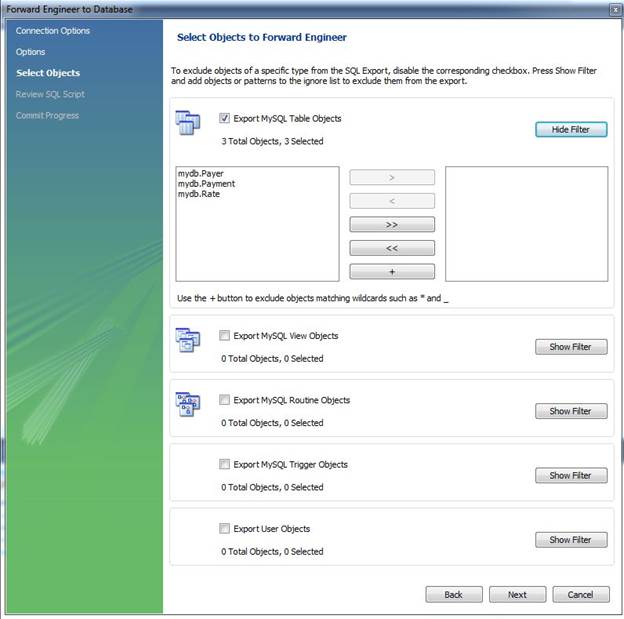Cancel the Forward Engineer wizard
Screen dimensions: 624x619
coord(581,595)
